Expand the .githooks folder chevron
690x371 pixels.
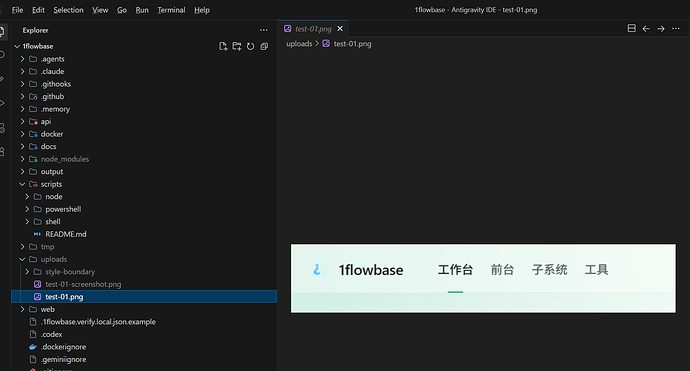pos(22,84)
